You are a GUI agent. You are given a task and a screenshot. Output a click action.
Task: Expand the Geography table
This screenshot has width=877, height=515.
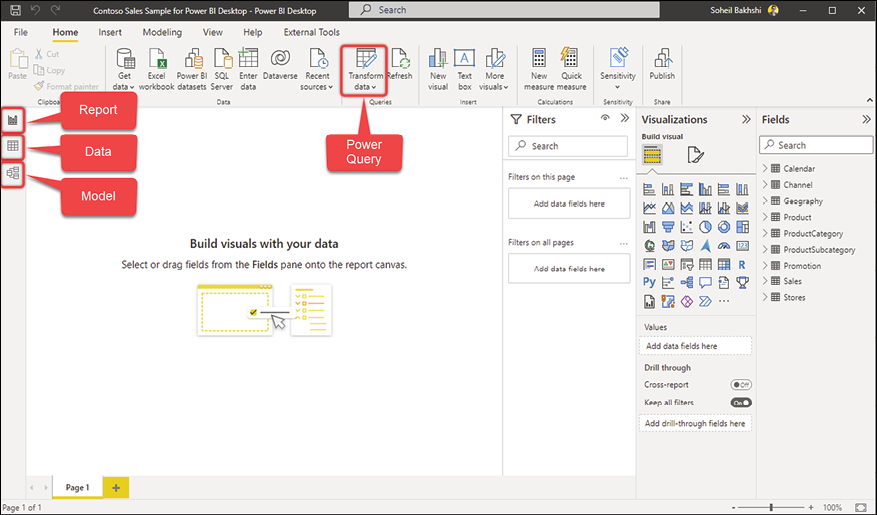pyautogui.click(x=765, y=201)
